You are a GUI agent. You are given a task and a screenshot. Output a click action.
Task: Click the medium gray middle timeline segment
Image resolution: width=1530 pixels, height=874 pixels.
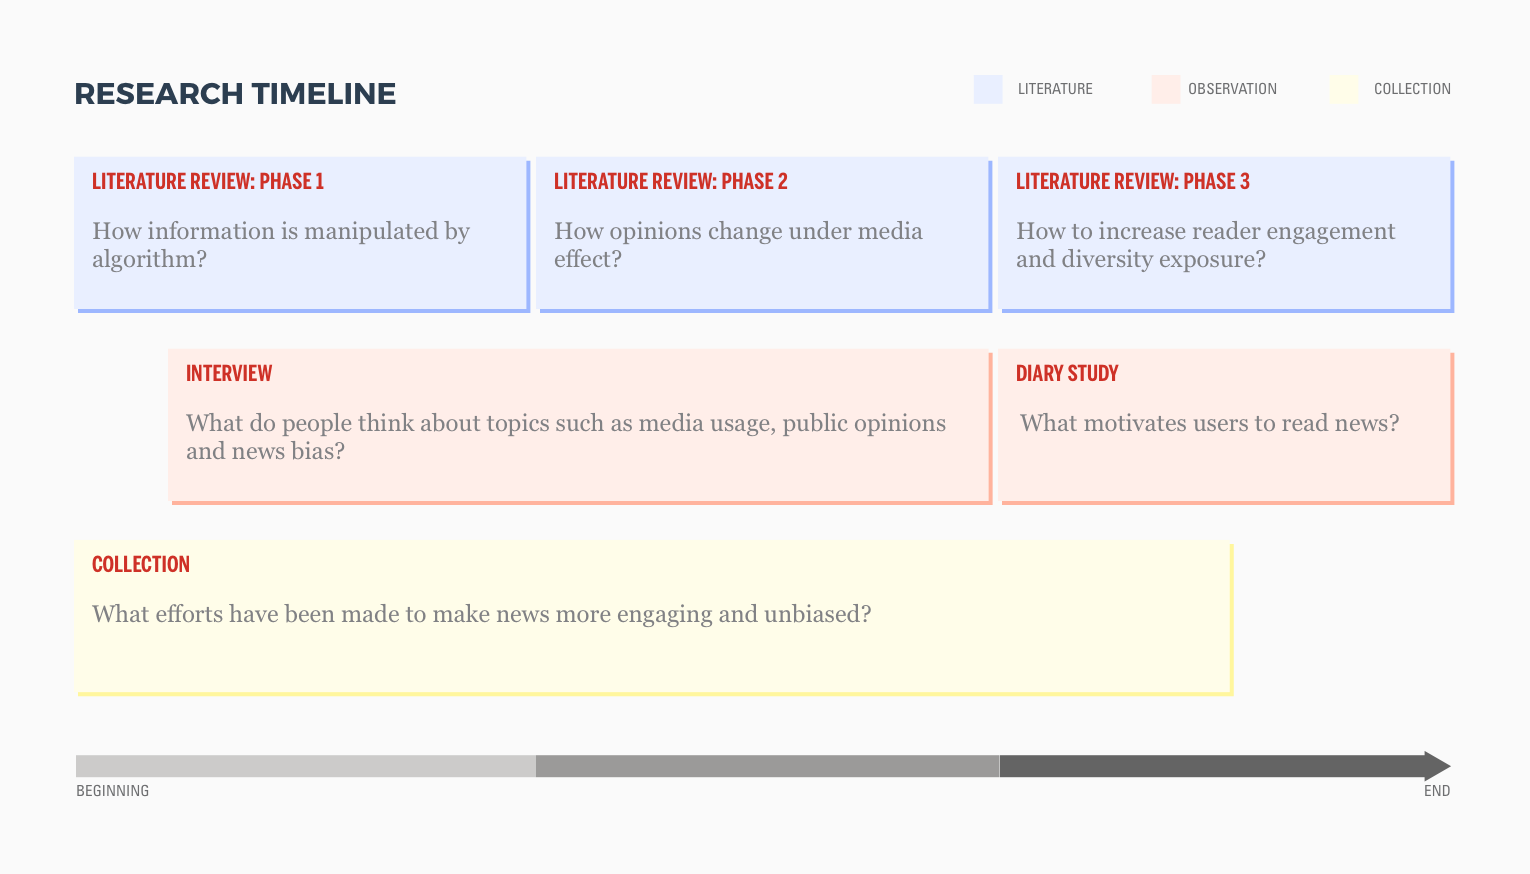pyautogui.click(x=767, y=766)
